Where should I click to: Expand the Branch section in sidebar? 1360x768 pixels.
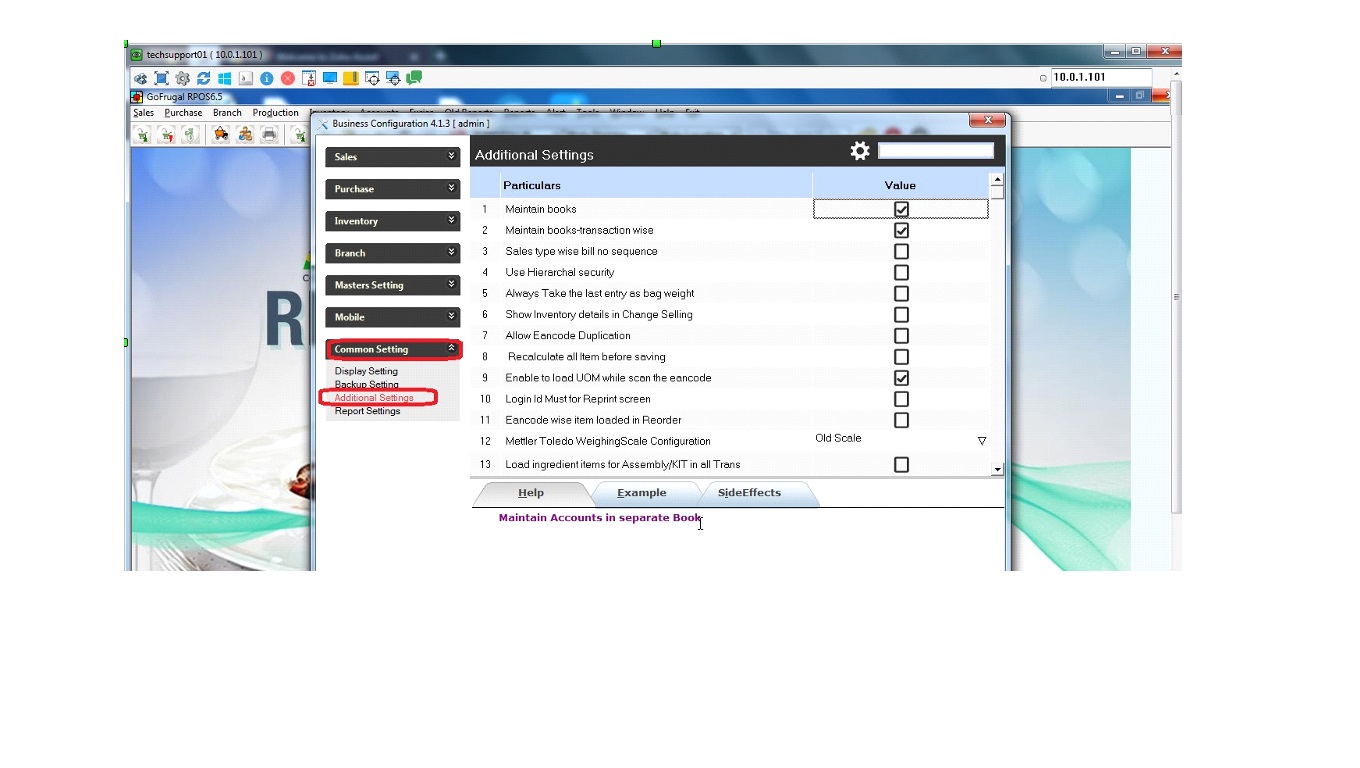[393, 253]
